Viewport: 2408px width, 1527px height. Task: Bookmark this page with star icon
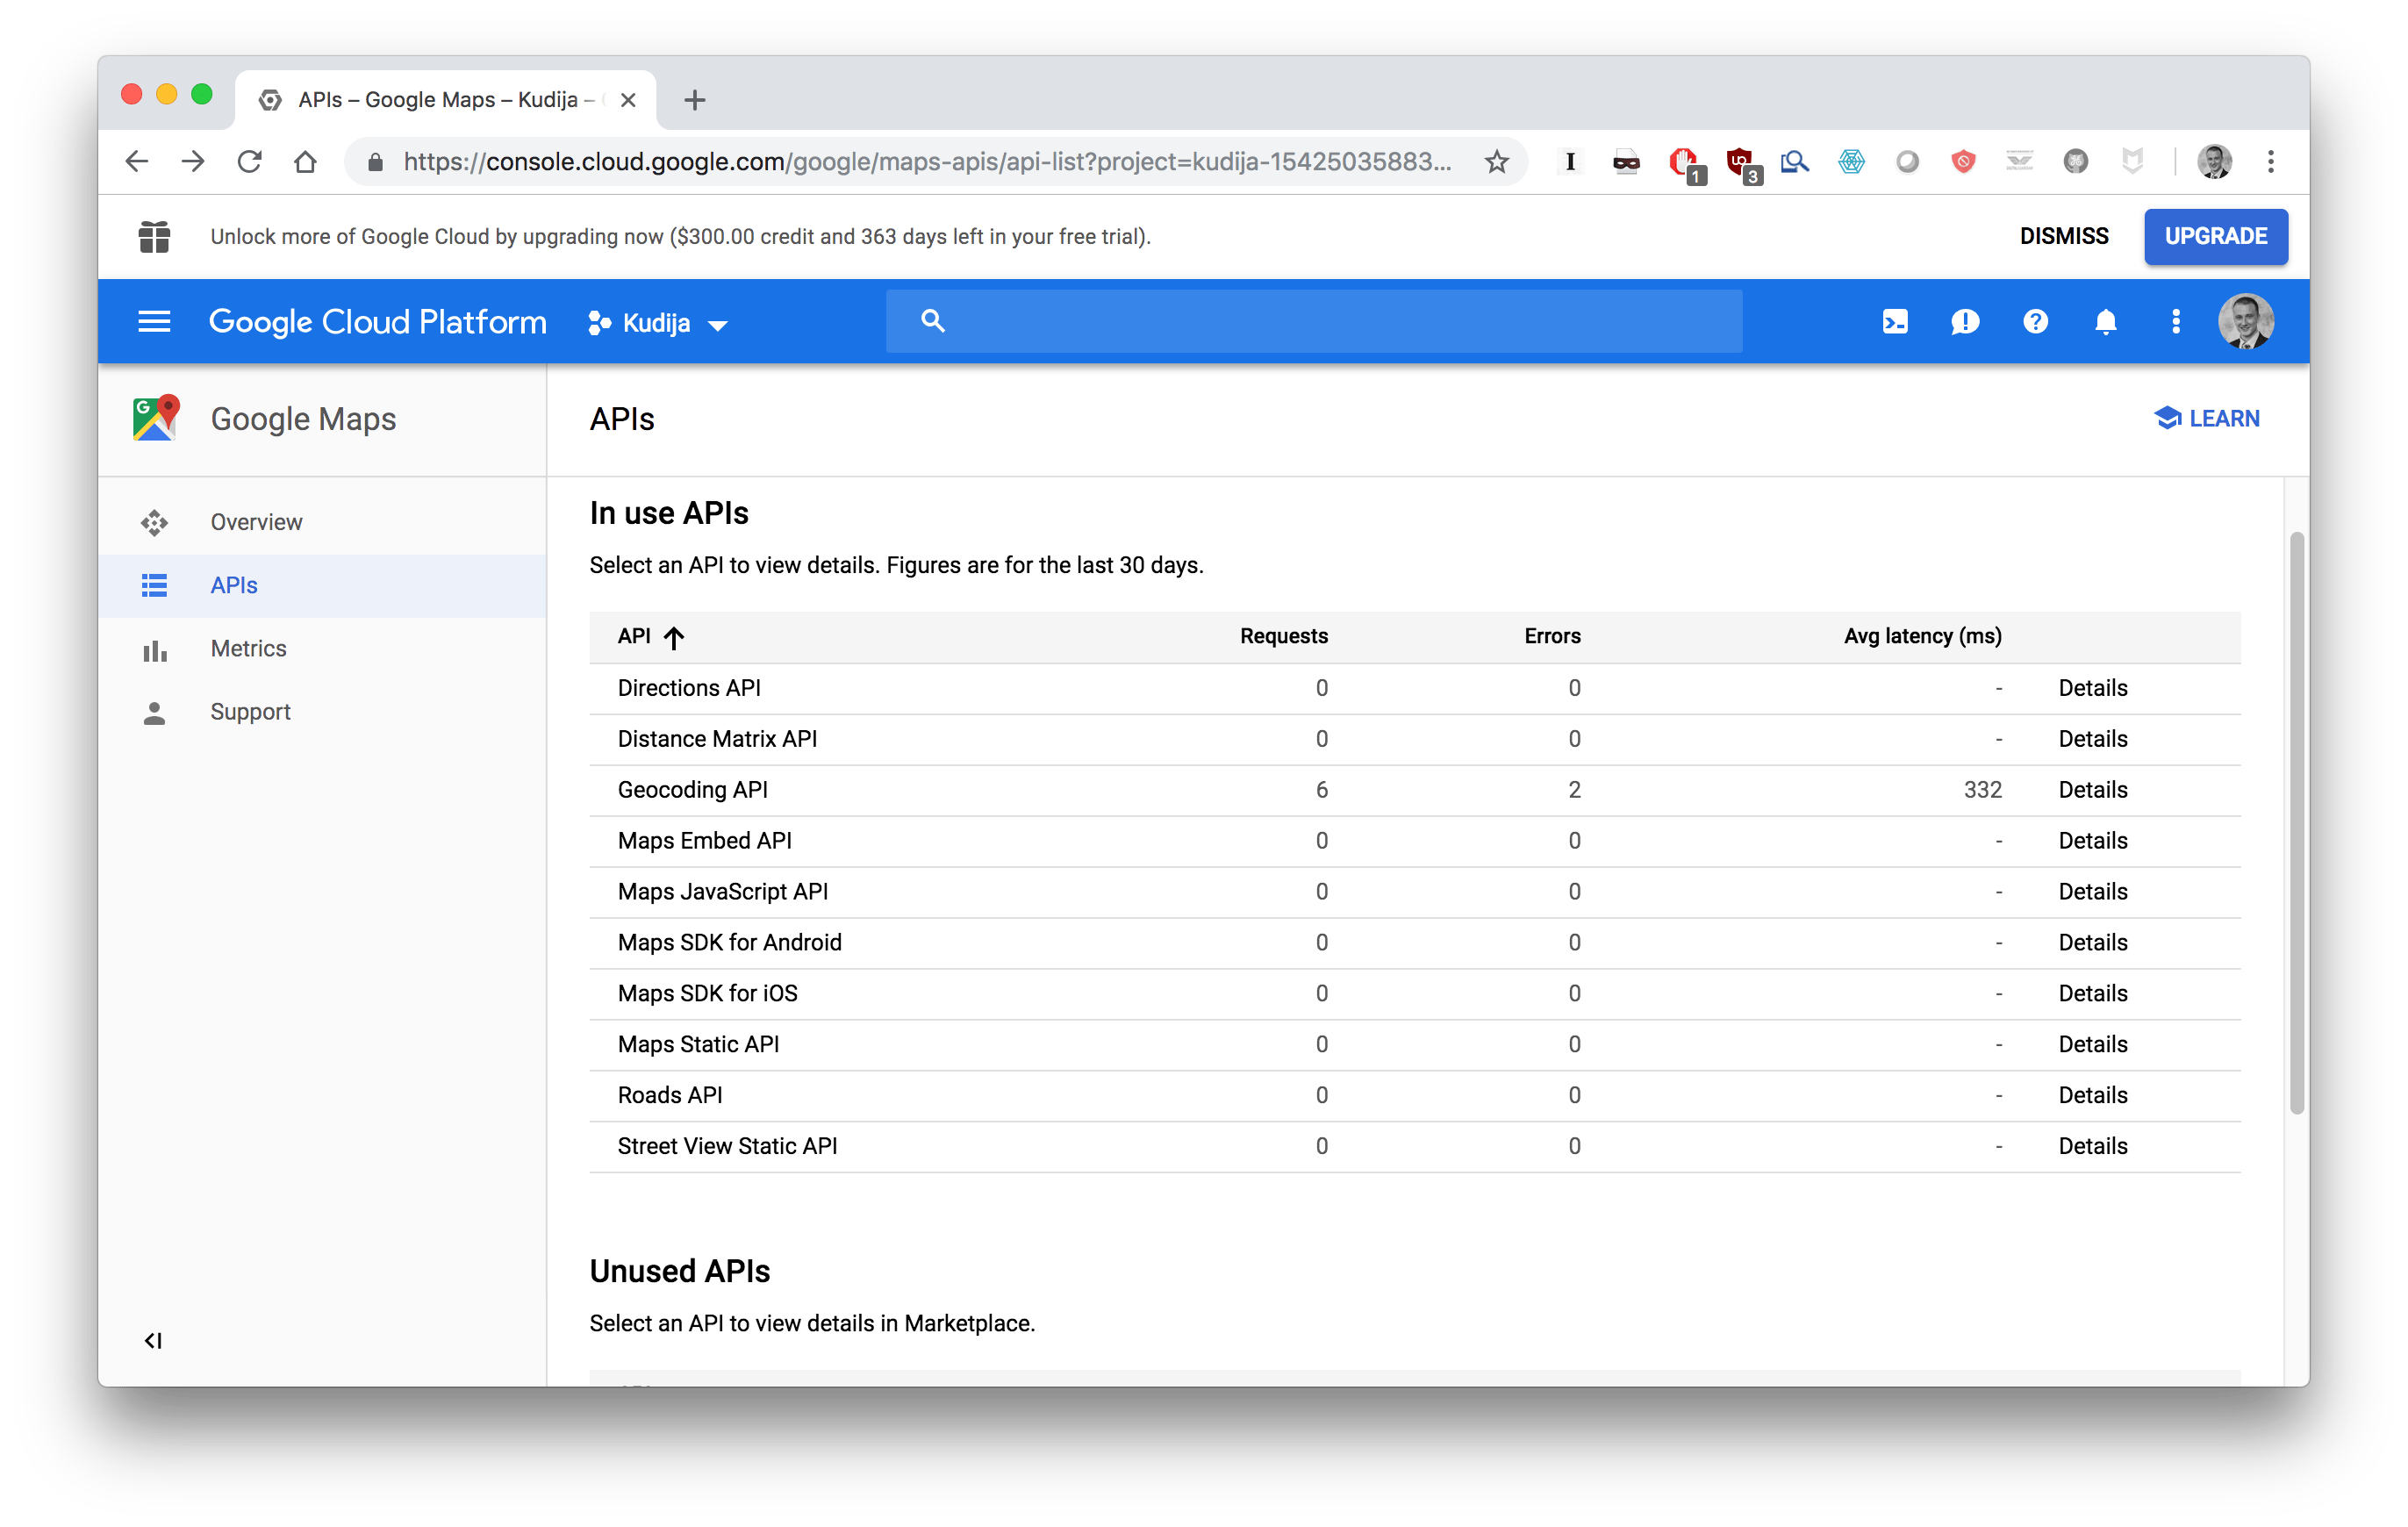[x=1496, y=162]
